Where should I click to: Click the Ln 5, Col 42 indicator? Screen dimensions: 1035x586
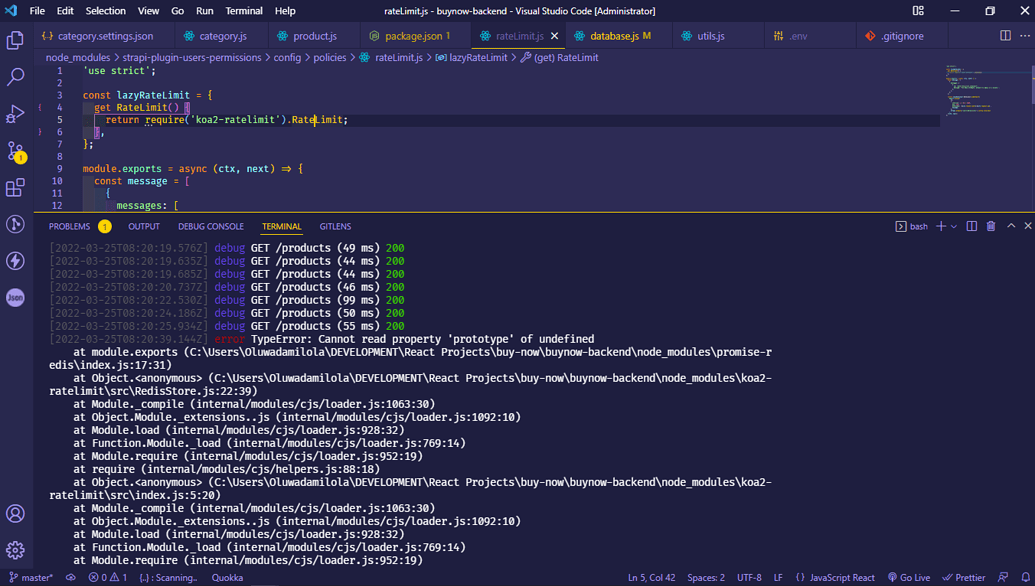(651, 578)
